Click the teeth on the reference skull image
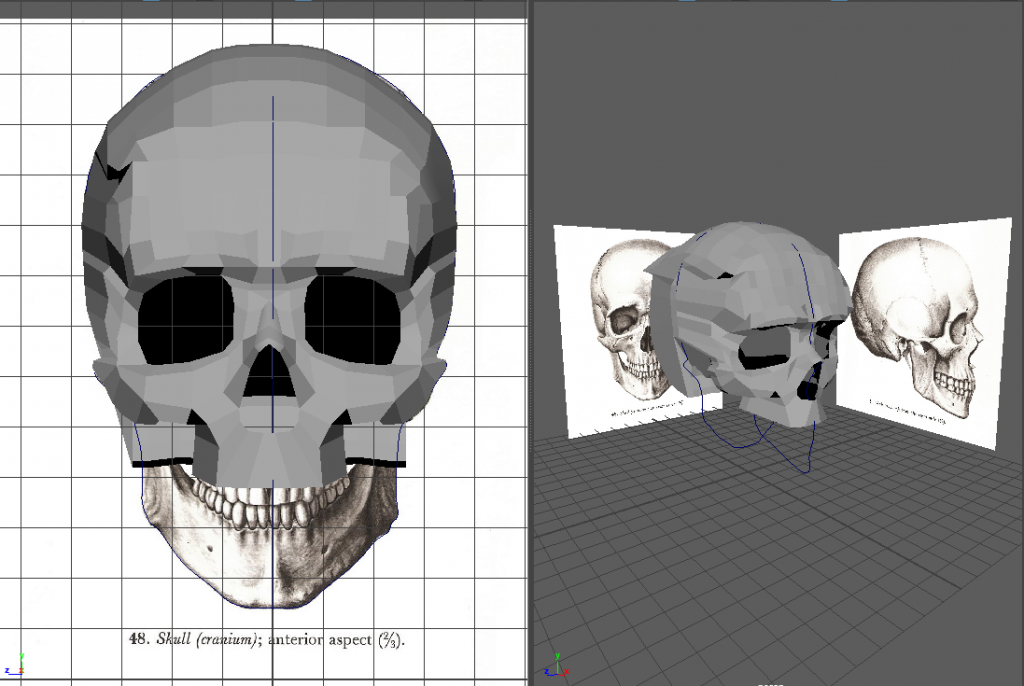Image resolution: width=1024 pixels, height=686 pixels. (x=268, y=500)
